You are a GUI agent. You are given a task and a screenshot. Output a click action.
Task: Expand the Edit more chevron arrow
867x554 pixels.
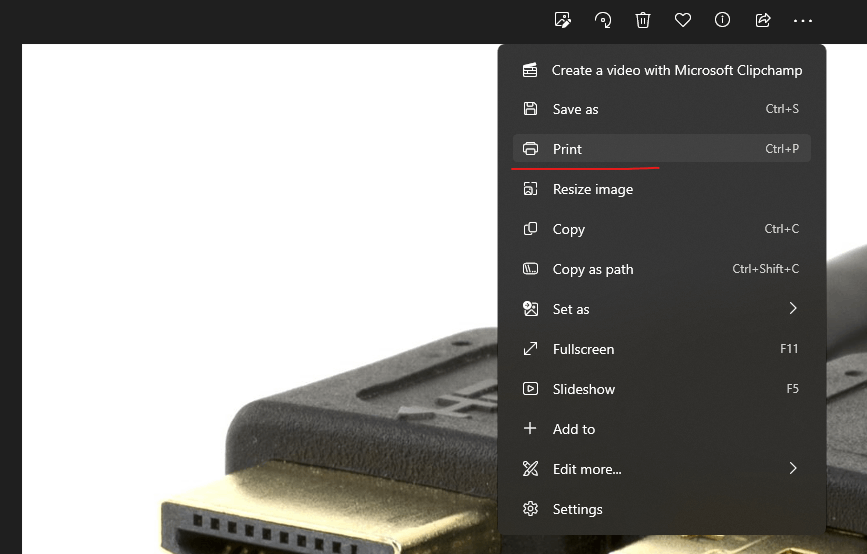click(793, 468)
